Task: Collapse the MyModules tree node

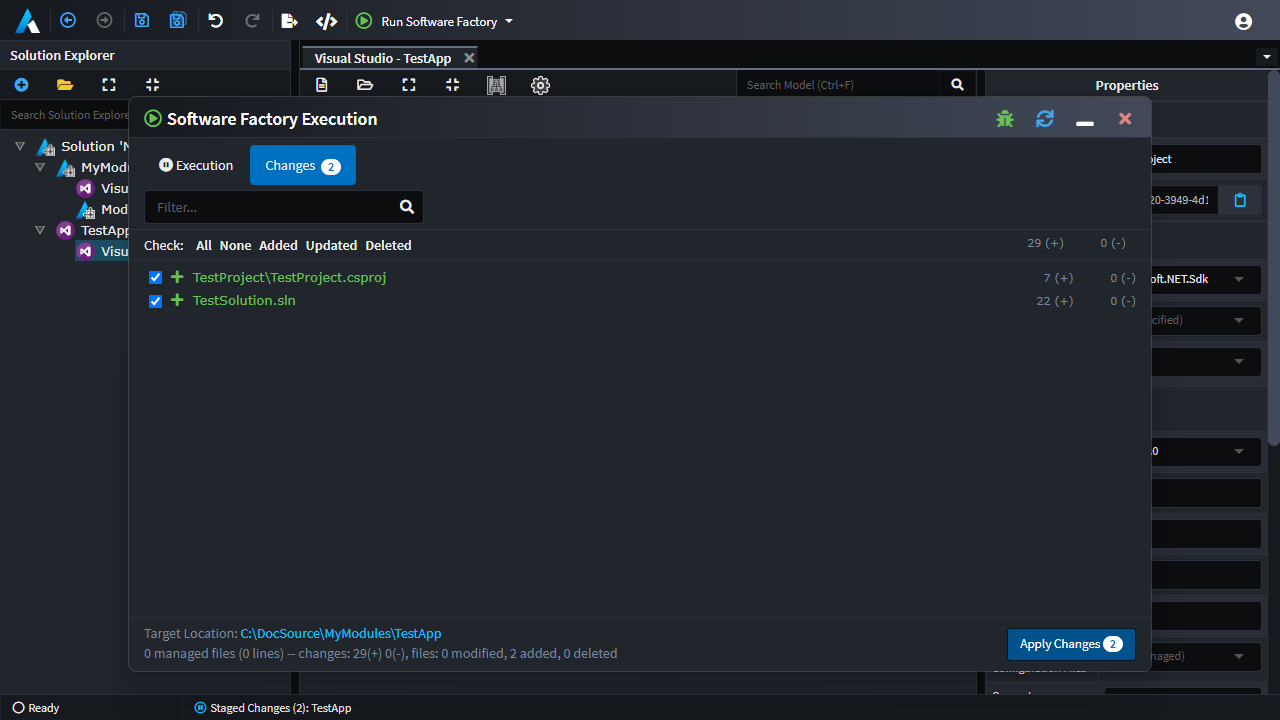Action: [x=40, y=167]
